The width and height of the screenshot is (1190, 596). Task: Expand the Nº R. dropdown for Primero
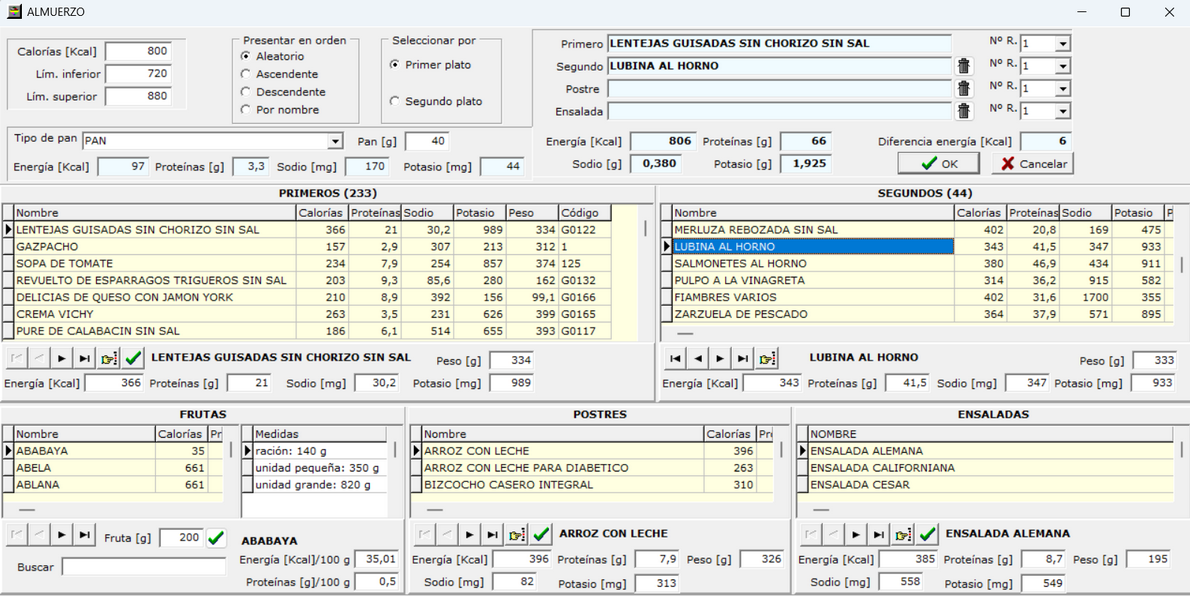point(1062,44)
